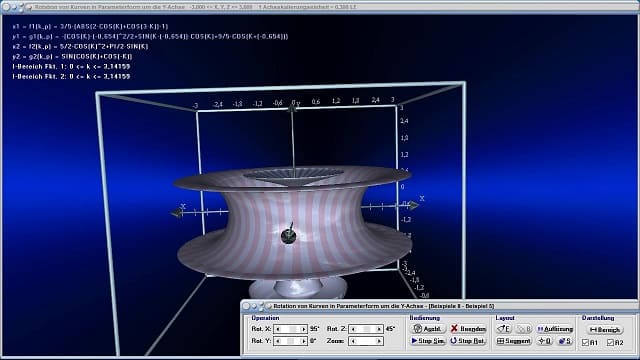Click the right X axis arrowhead

tap(413, 205)
